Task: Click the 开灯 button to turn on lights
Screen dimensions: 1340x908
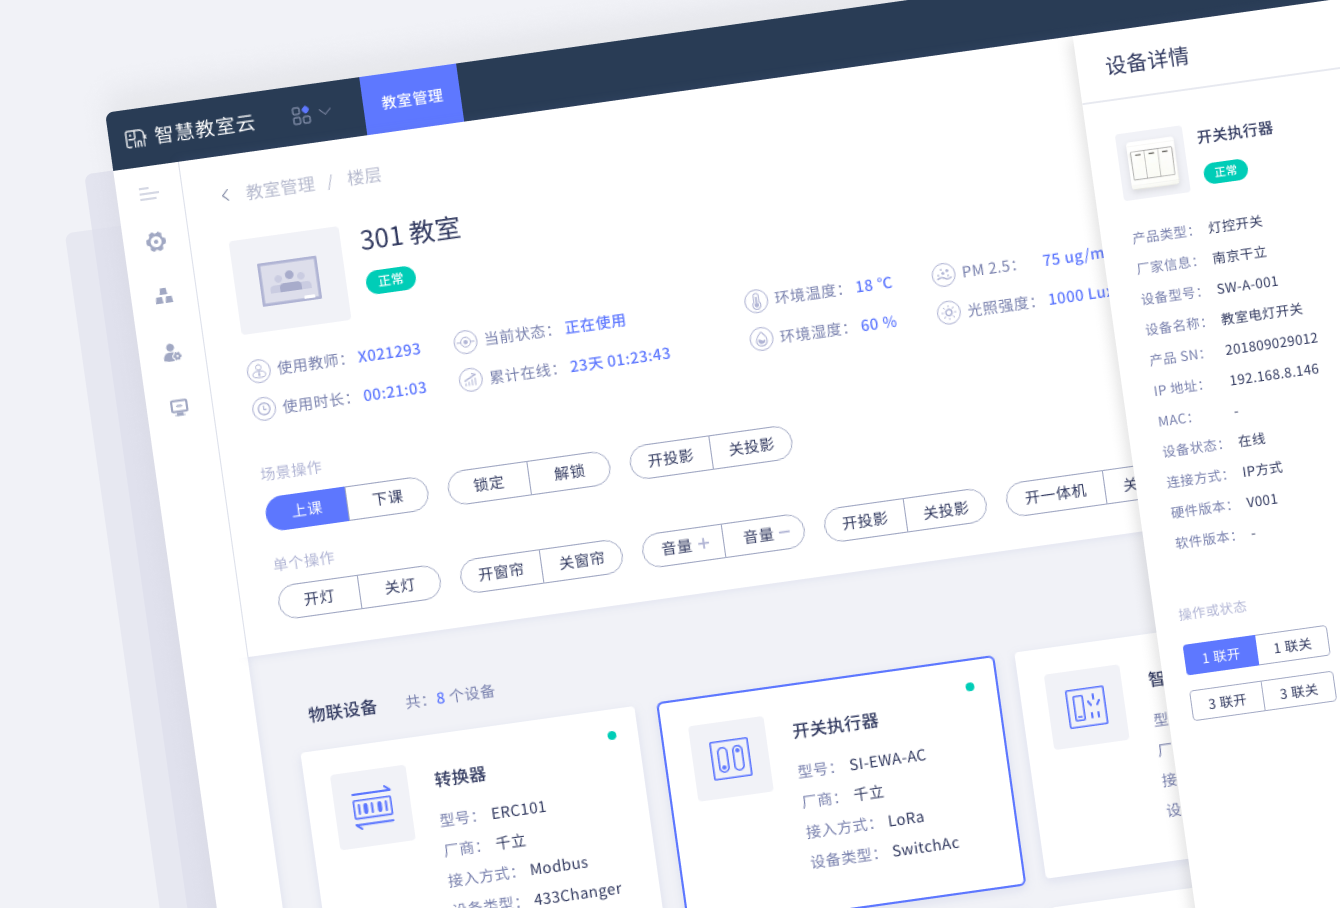Action: point(320,597)
